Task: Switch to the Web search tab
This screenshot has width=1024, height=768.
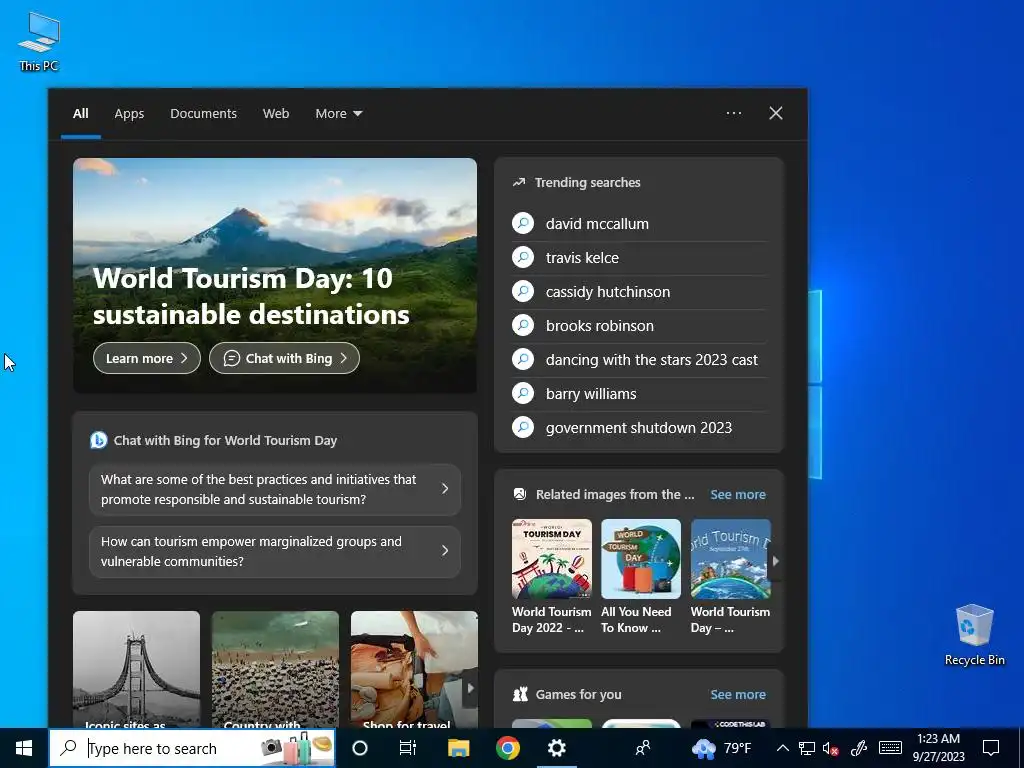Action: pyautogui.click(x=276, y=114)
